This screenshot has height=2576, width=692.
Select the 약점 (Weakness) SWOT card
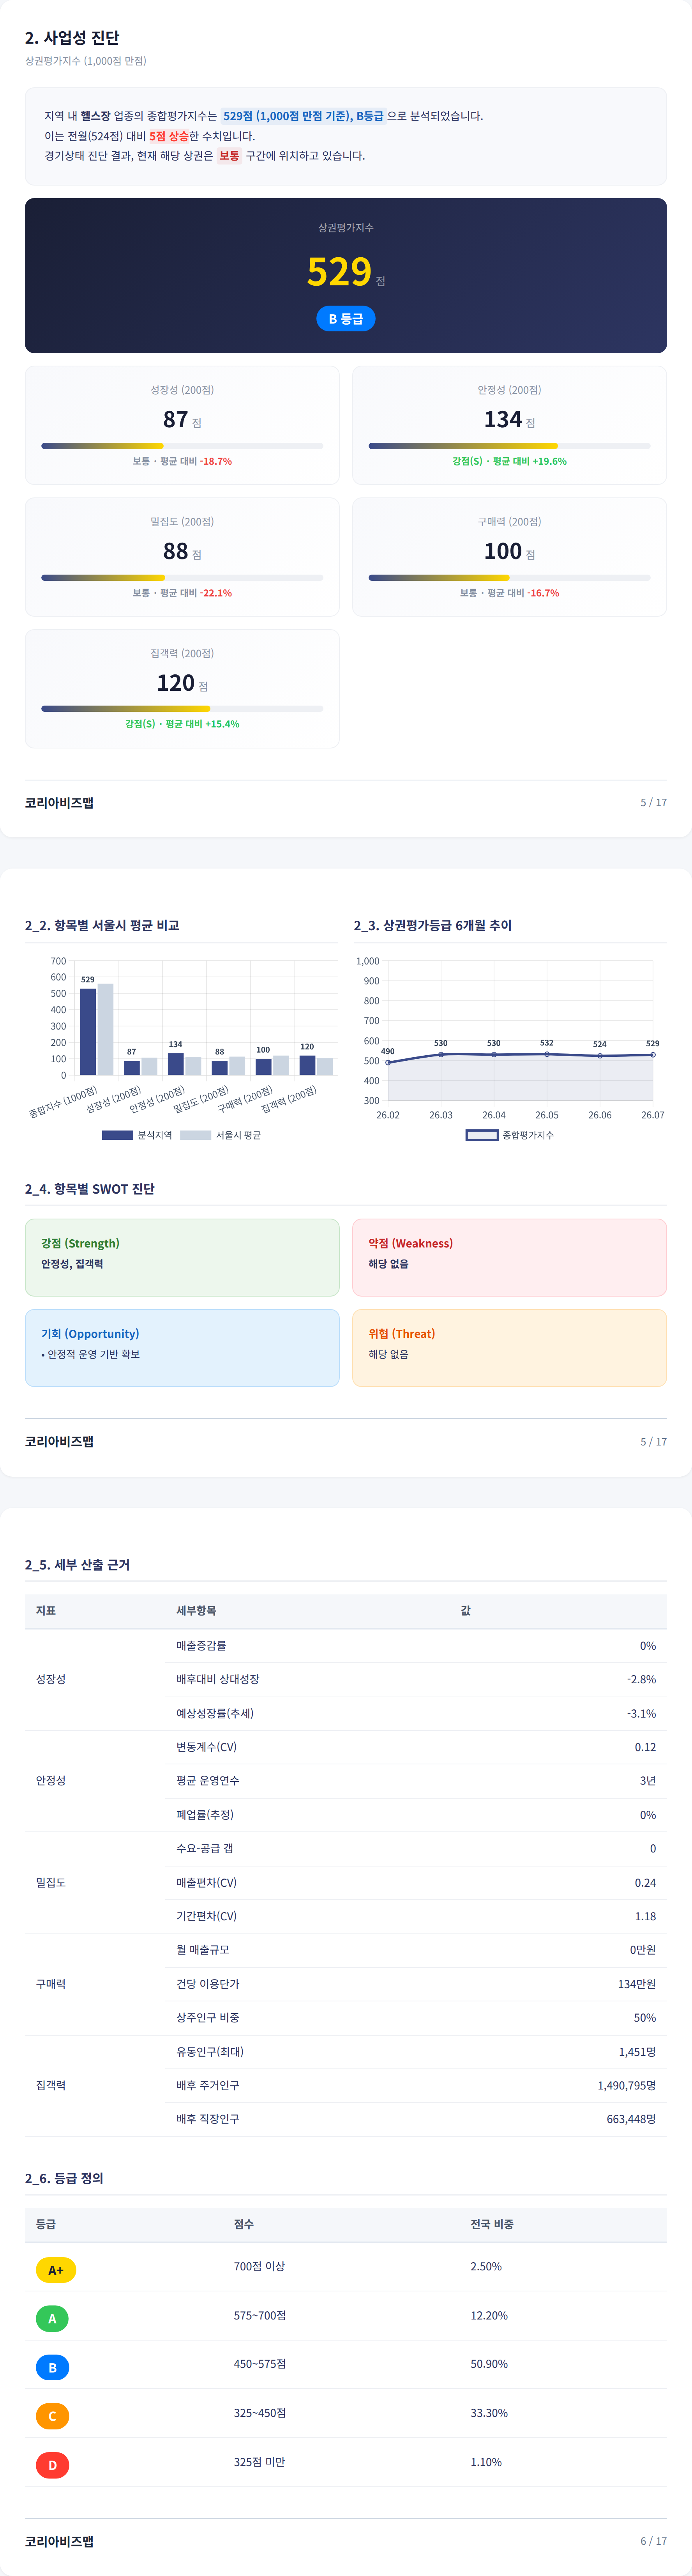pyautogui.click(x=509, y=1257)
